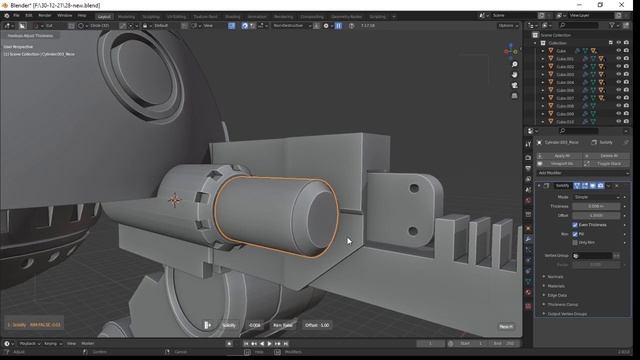
Task: Toggle the Collection eye visibility icon
Action: [x=618, y=43]
